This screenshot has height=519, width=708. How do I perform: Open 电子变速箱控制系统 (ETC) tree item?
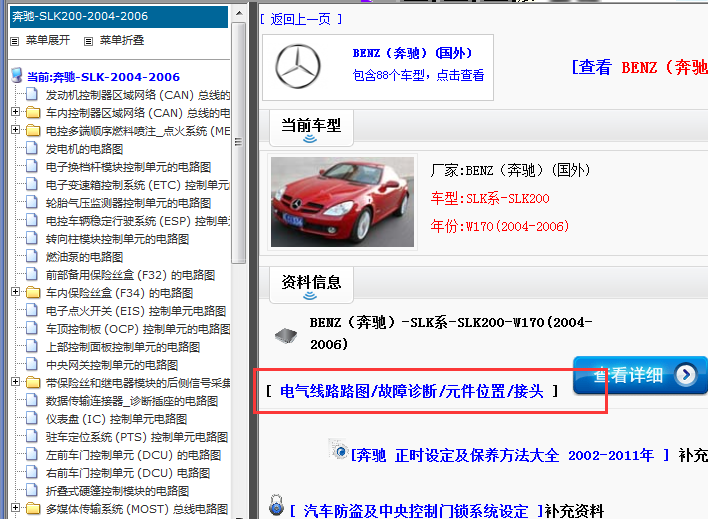click(x=138, y=185)
